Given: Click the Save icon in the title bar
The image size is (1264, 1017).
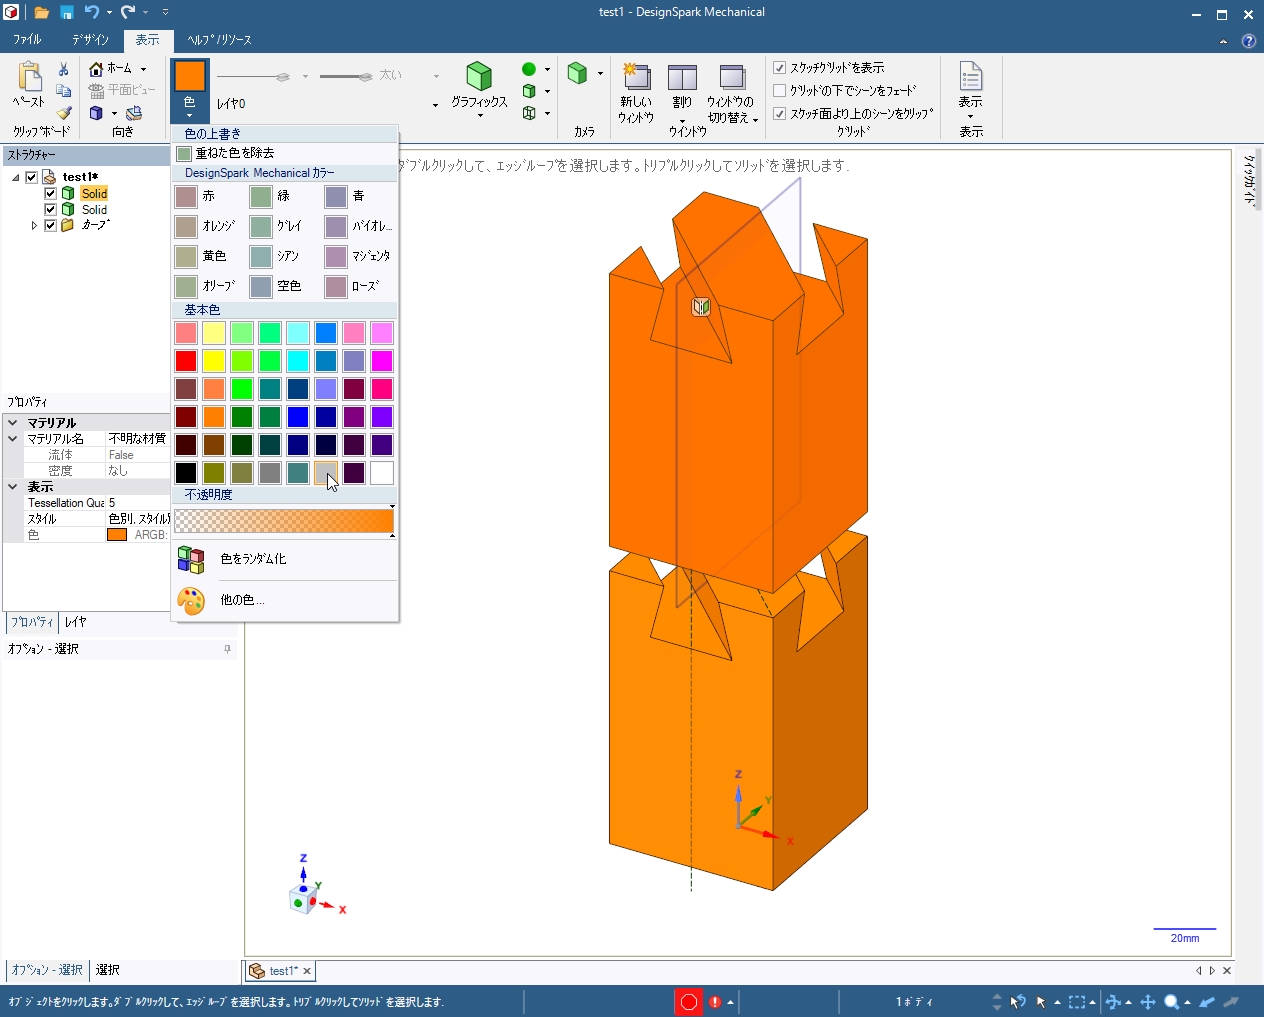Looking at the screenshot, I should [x=66, y=12].
